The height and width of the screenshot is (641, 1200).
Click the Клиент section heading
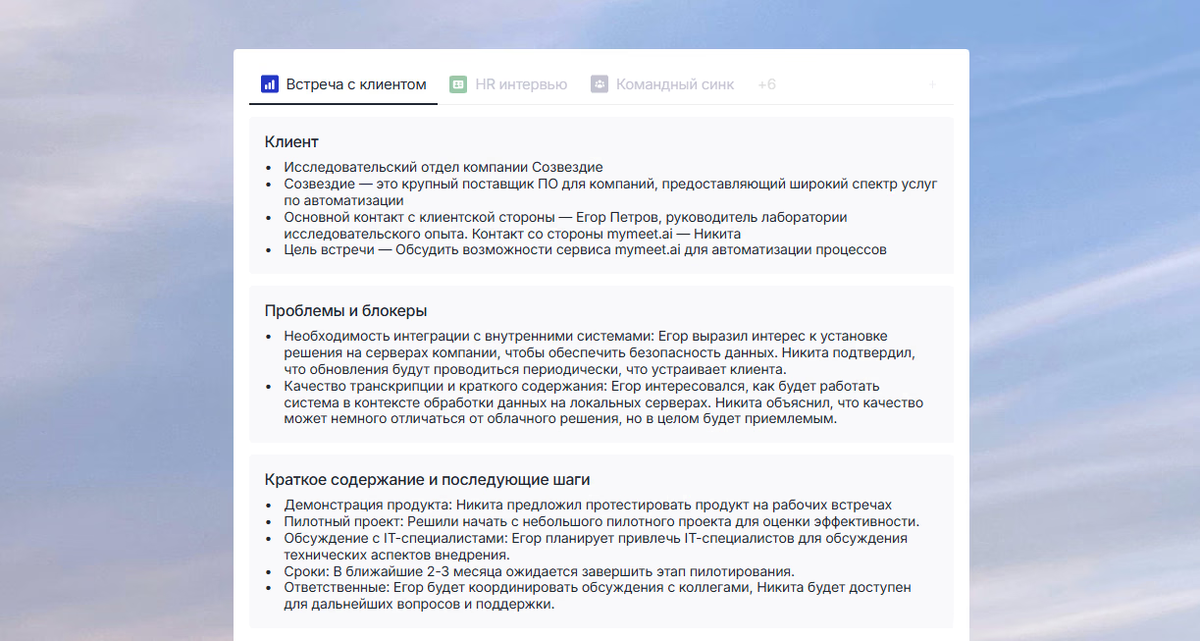(292, 142)
